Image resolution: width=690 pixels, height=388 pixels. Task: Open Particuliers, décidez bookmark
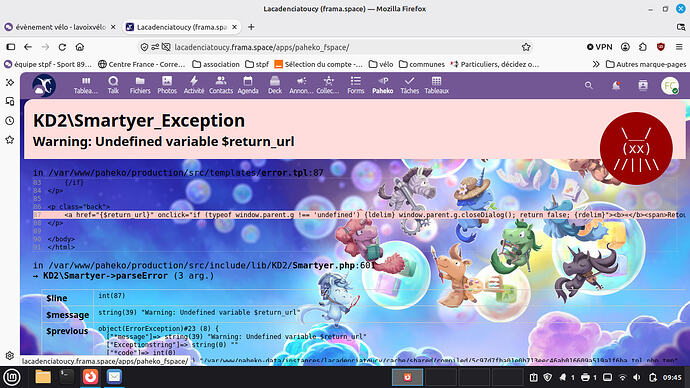click(x=495, y=64)
